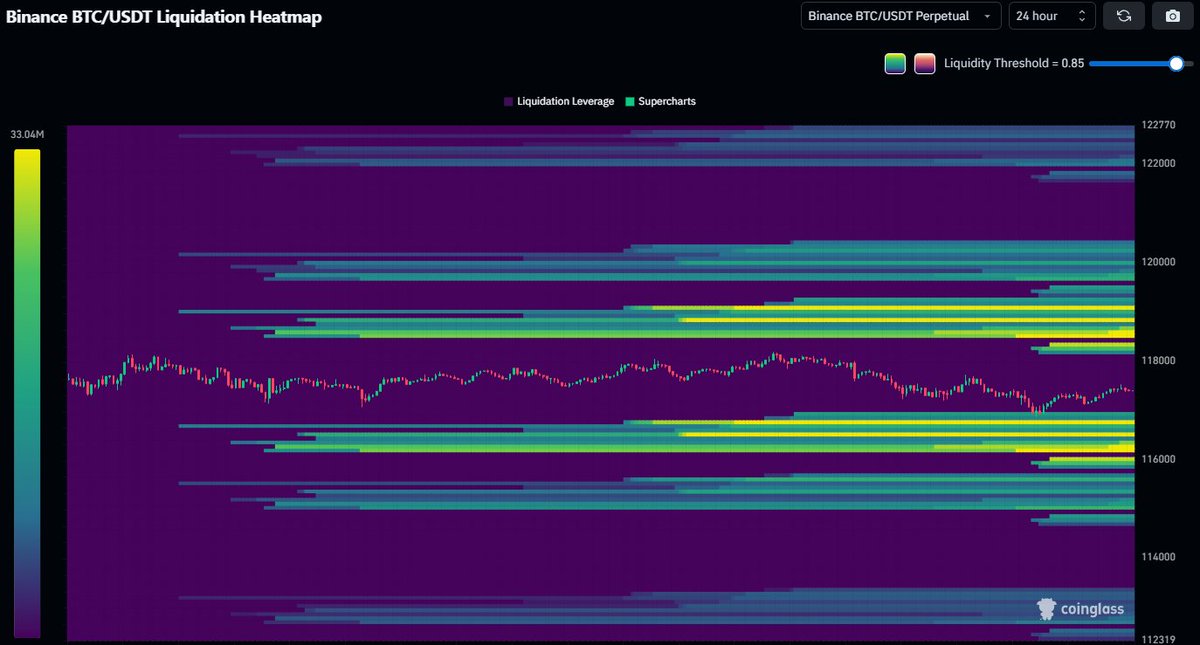
Task: Click the 122000 price axis label
Action: 1159,163
